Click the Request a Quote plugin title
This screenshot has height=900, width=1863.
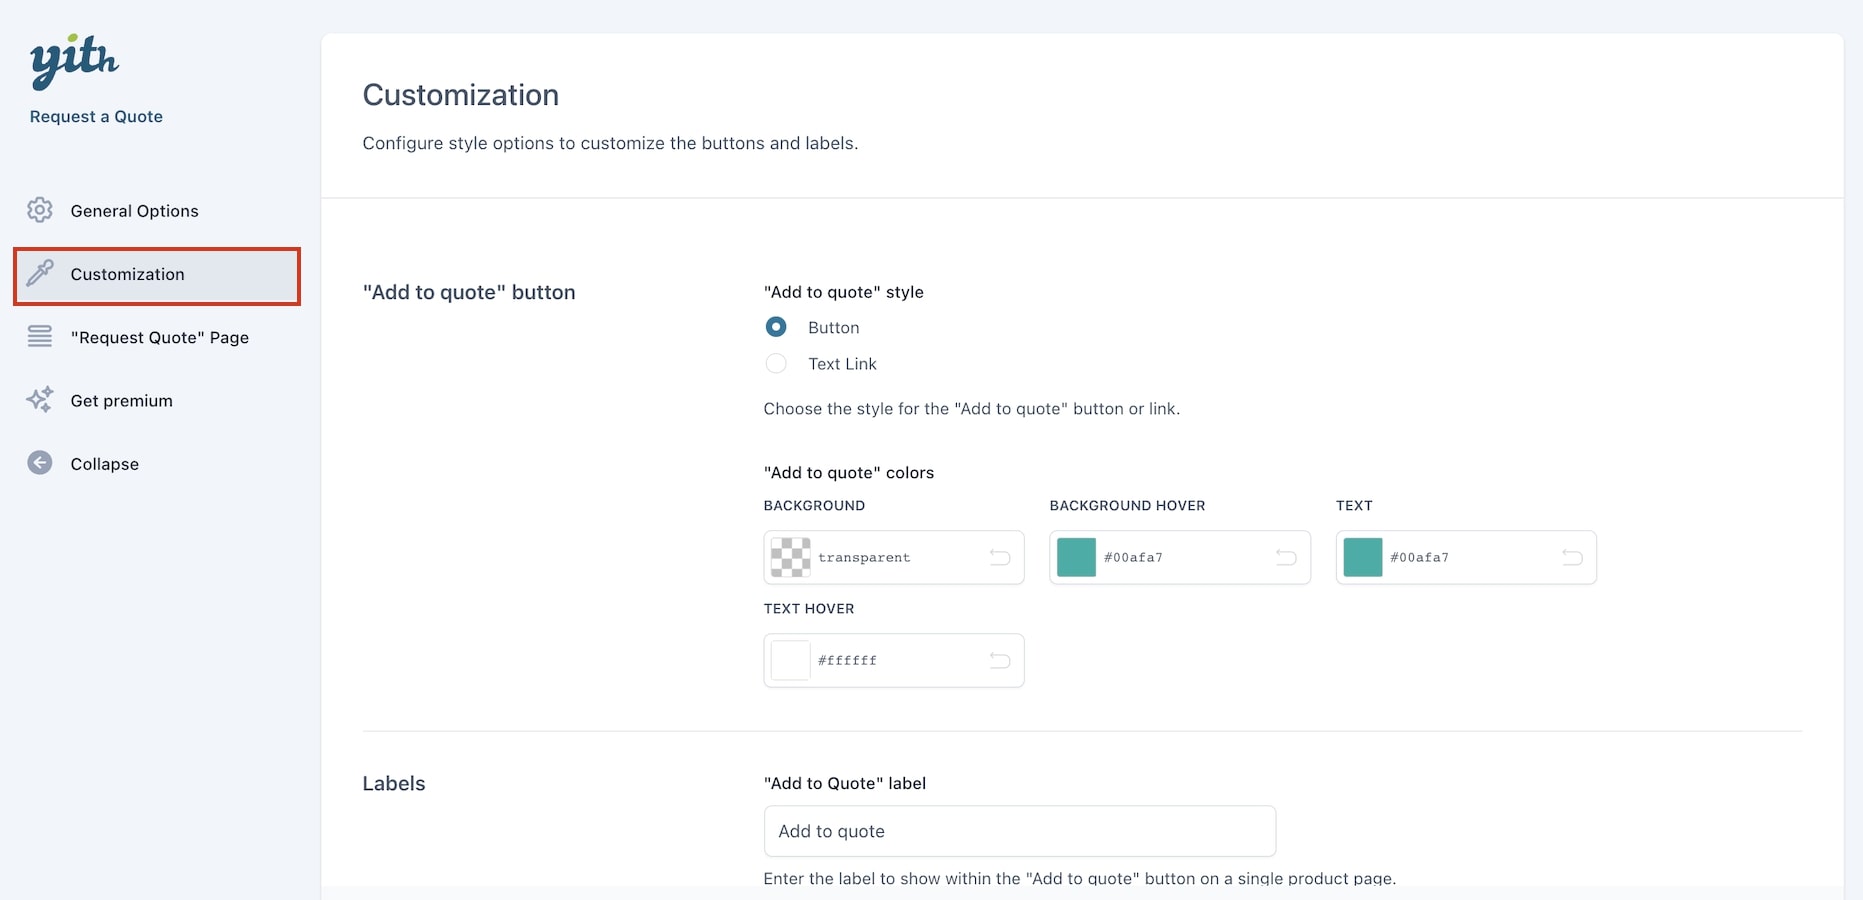tap(96, 116)
